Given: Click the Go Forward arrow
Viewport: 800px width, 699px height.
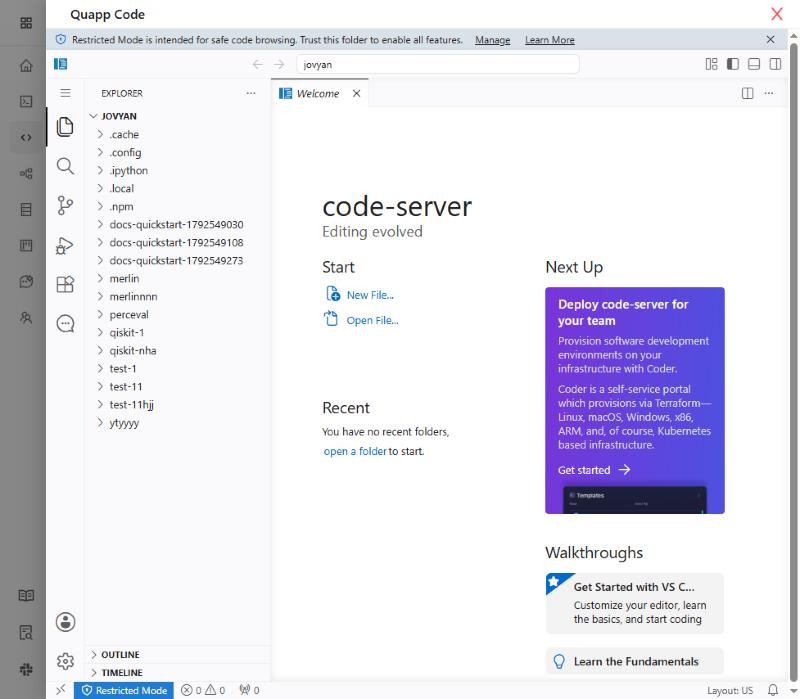Looking at the screenshot, I should pos(279,64).
